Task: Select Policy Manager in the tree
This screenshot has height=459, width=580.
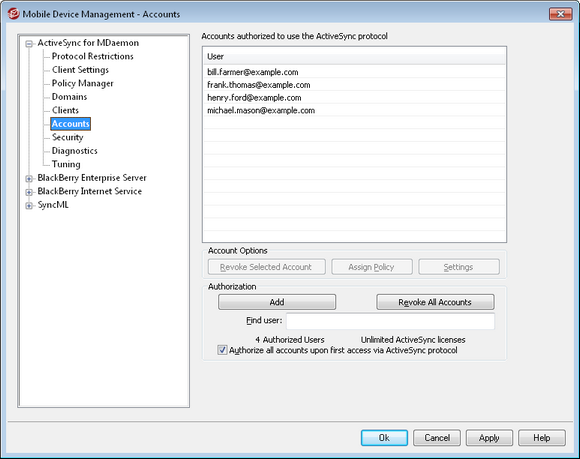Action: [x=82, y=83]
